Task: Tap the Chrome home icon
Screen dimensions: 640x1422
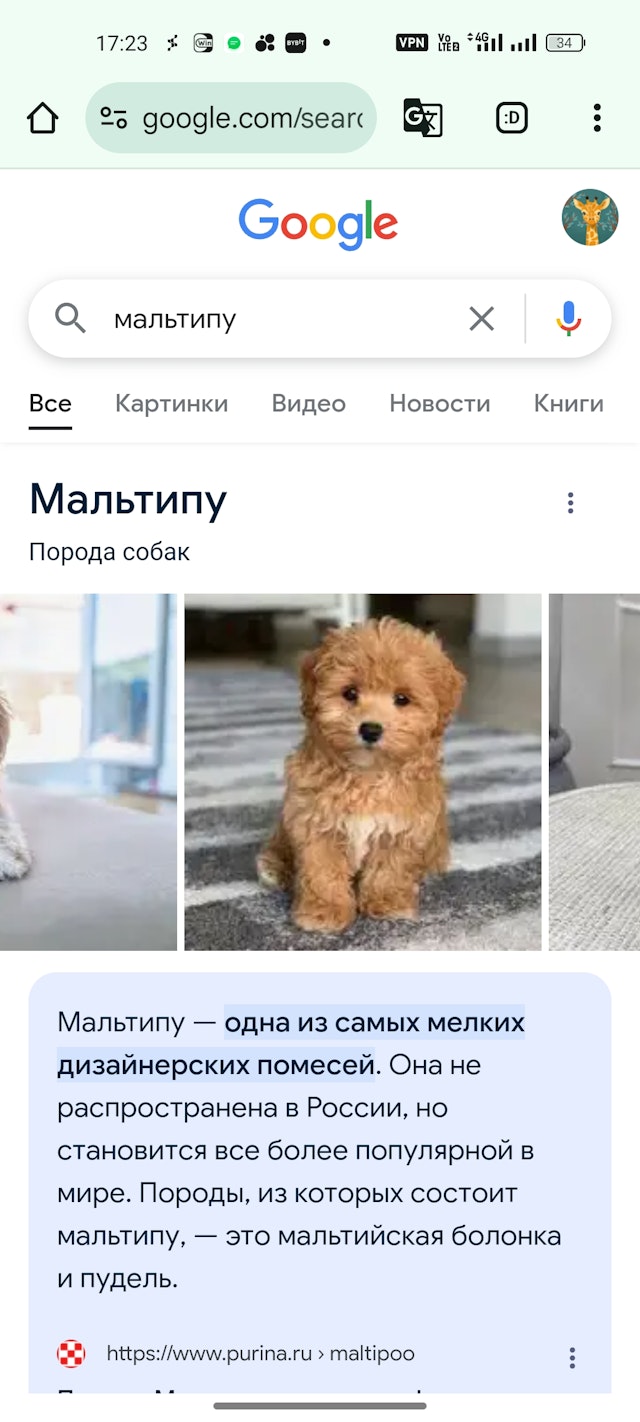Action: 42,118
